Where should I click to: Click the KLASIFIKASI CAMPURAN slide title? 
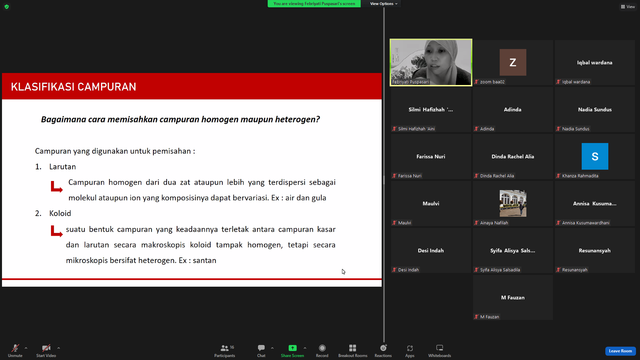pos(73,87)
